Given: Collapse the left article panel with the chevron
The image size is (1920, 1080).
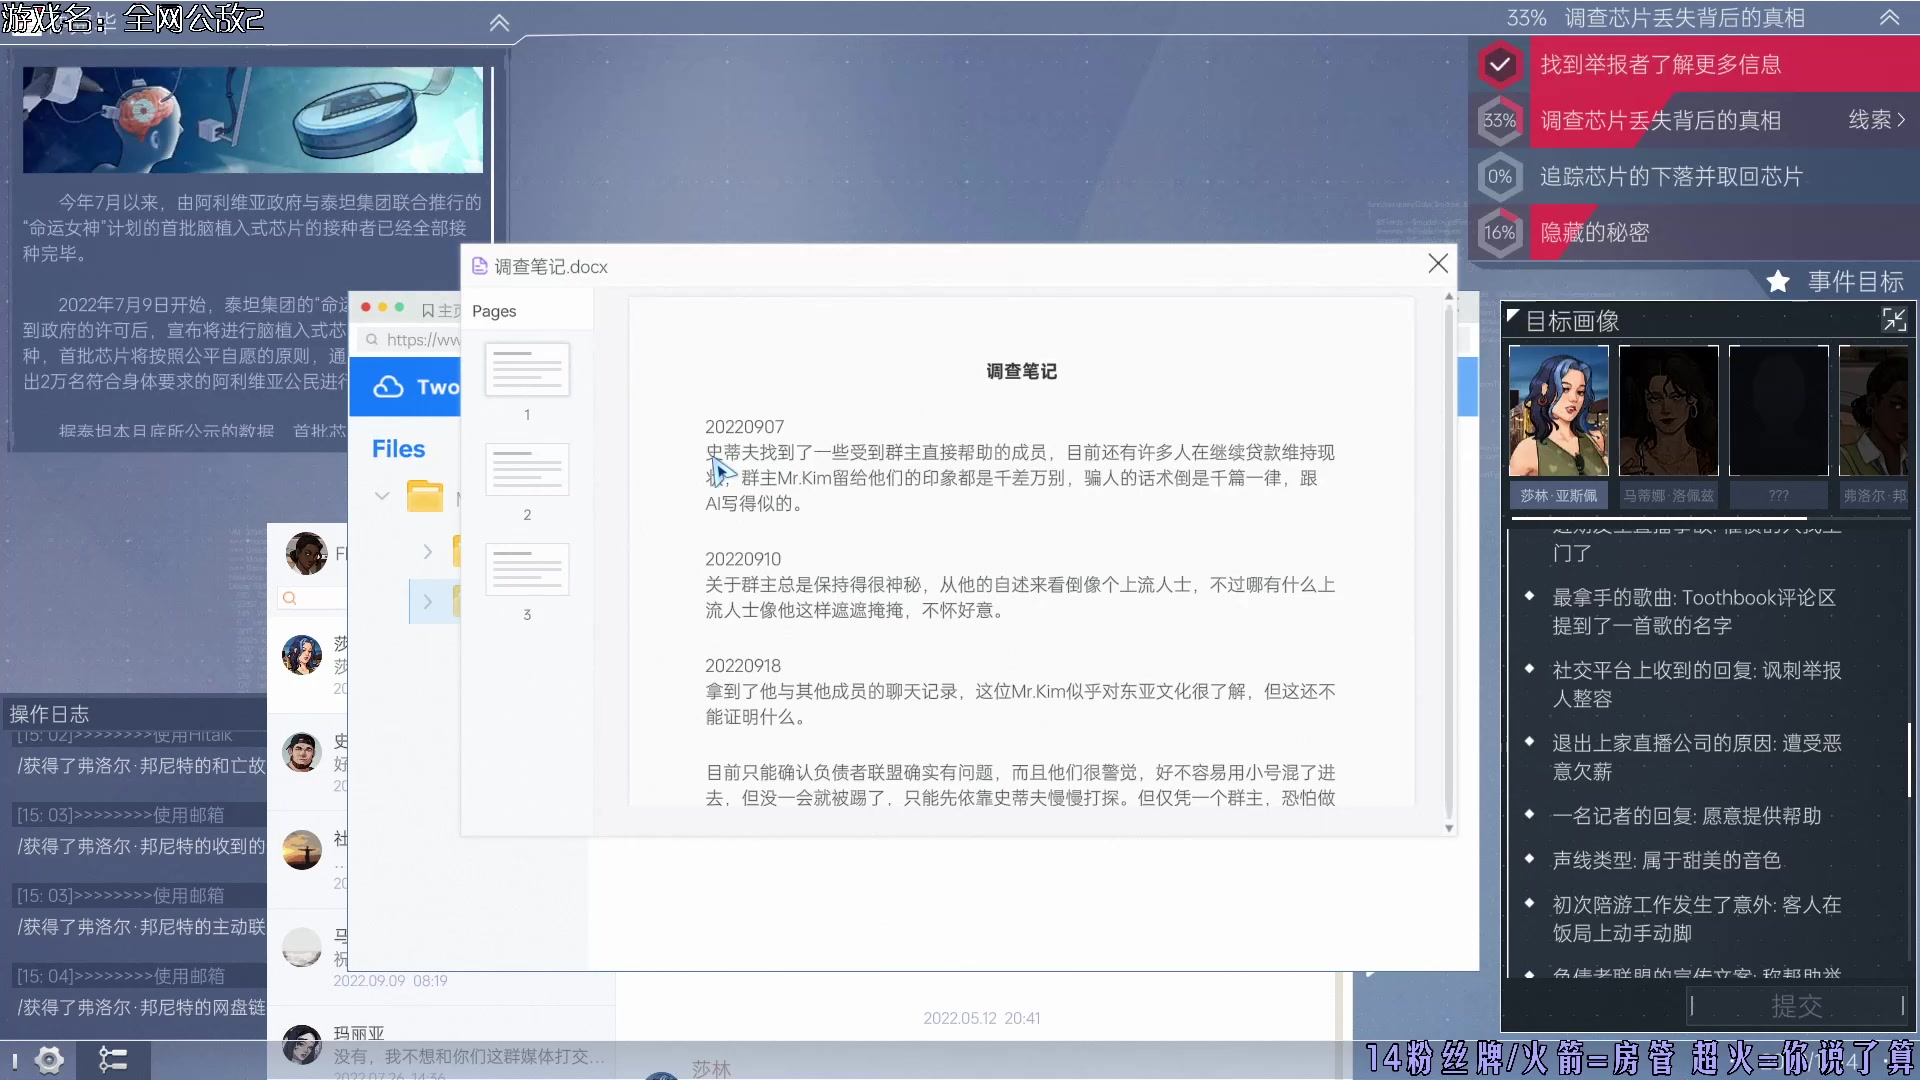Looking at the screenshot, I should click(500, 22).
